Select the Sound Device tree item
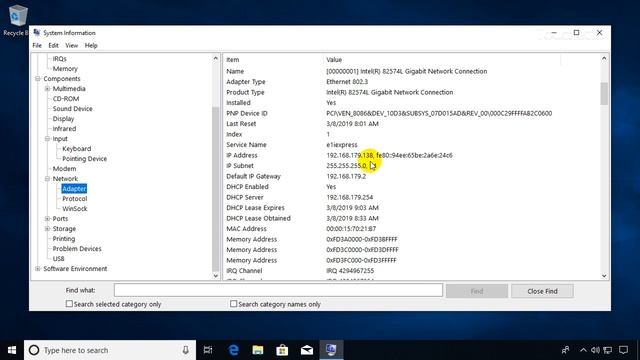This screenshot has height=360, width=640. pyautogui.click(x=73, y=109)
